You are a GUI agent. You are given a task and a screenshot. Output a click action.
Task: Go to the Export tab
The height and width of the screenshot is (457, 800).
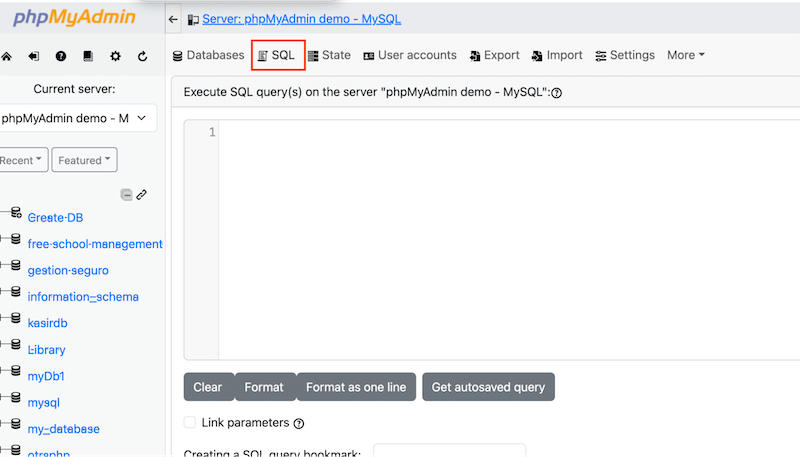click(x=494, y=55)
